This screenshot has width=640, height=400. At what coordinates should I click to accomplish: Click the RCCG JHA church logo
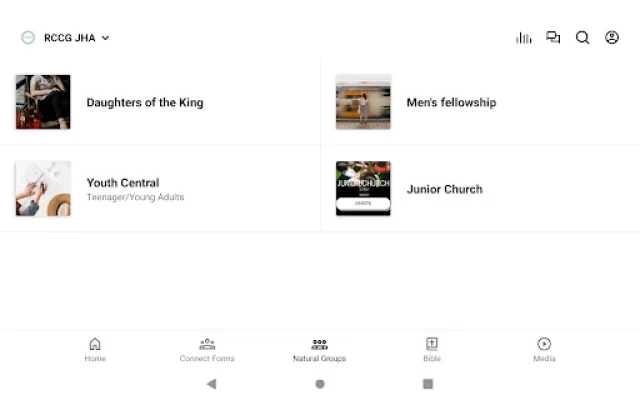point(28,38)
